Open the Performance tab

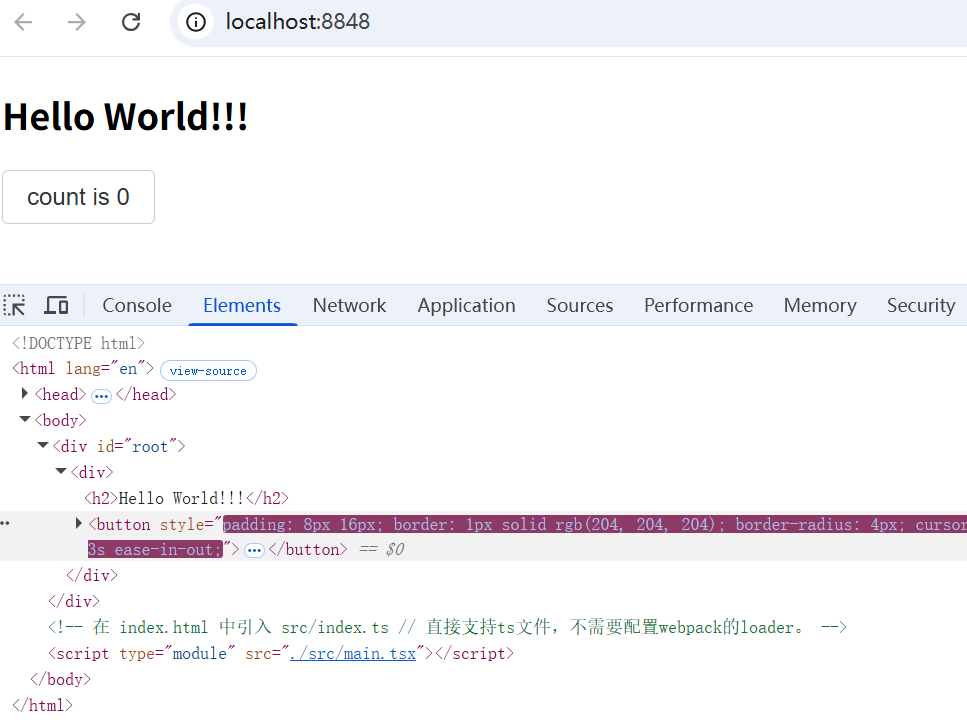(698, 305)
